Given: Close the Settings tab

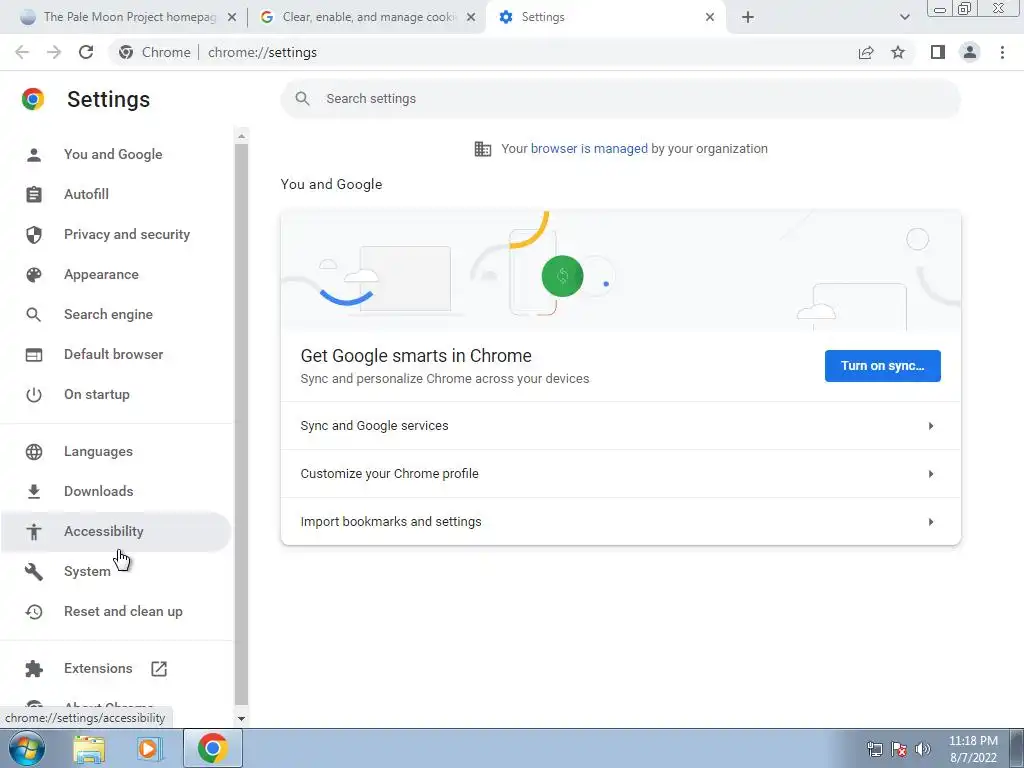Looking at the screenshot, I should point(710,17).
